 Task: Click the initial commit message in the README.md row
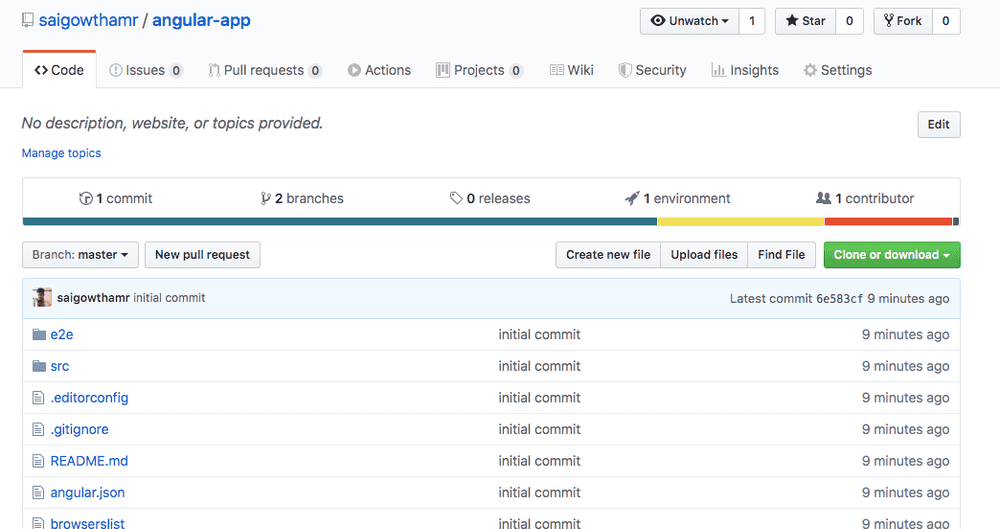pos(540,461)
